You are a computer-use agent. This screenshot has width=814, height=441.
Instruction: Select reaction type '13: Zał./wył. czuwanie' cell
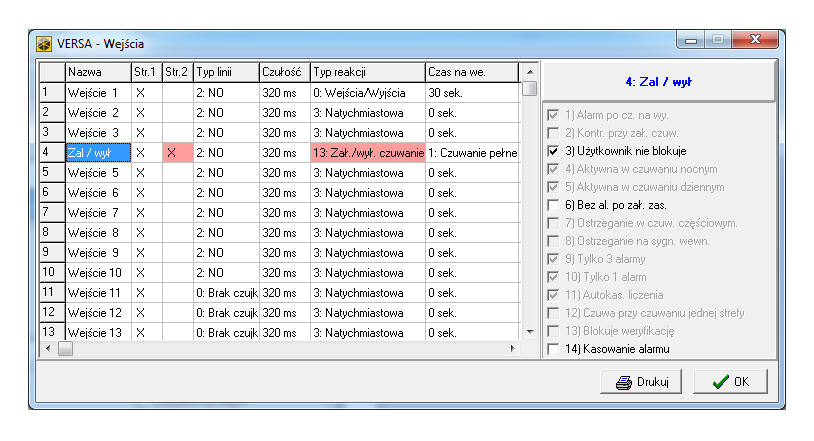[x=366, y=152]
